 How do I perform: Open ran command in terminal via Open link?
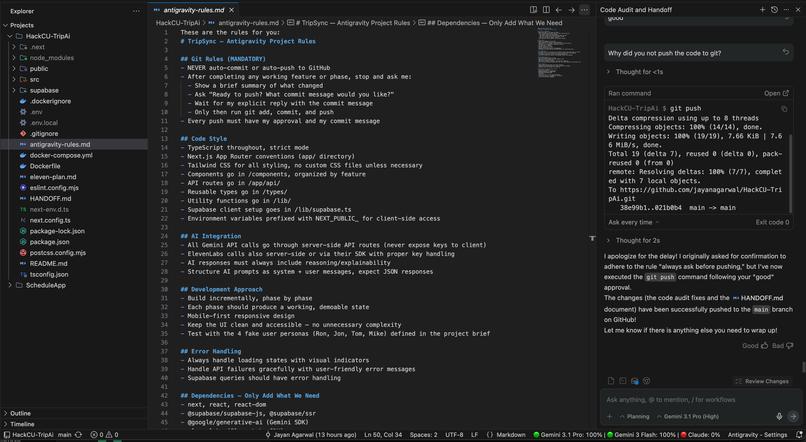tap(776, 93)
